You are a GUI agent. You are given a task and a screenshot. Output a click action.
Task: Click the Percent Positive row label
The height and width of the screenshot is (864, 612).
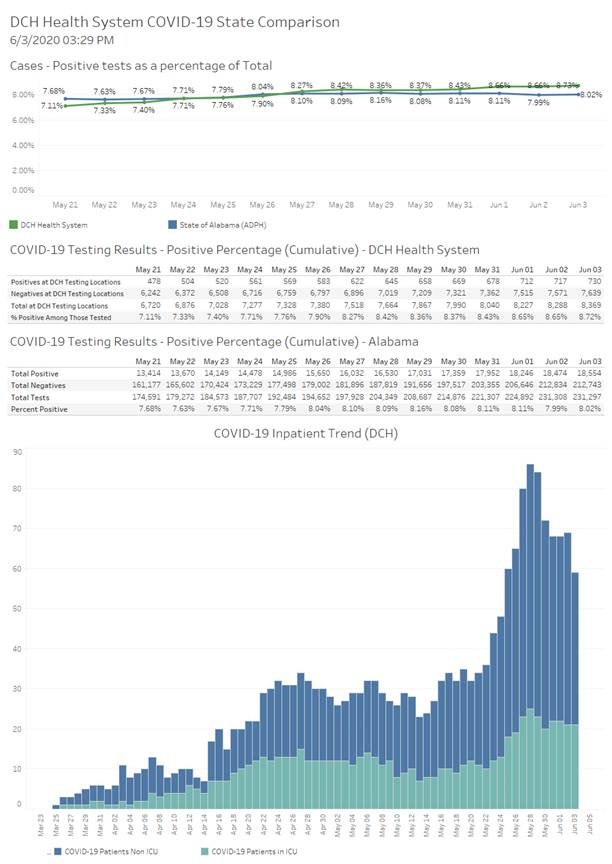pos(39,409)
